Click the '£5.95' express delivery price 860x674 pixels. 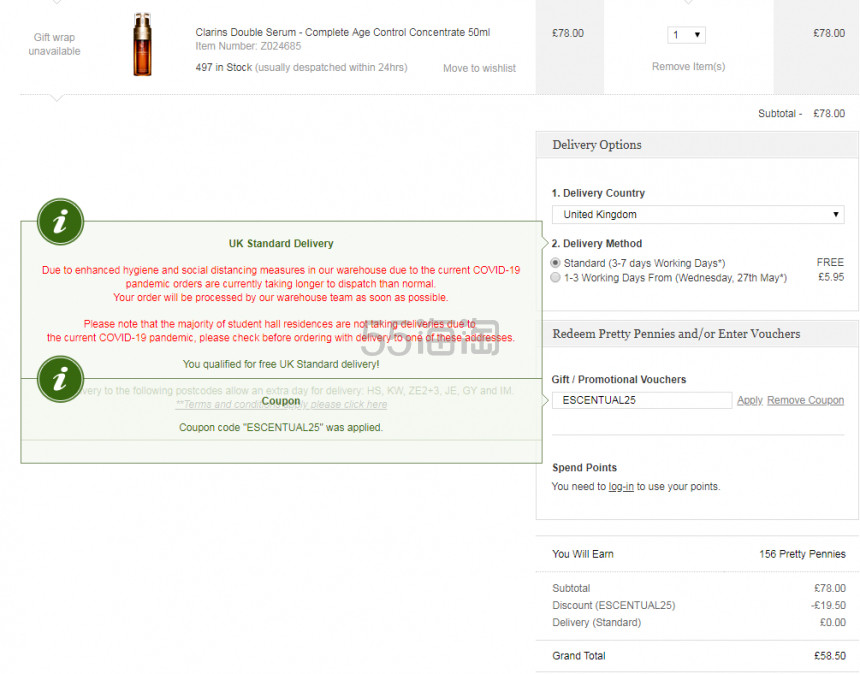[831, 277]
